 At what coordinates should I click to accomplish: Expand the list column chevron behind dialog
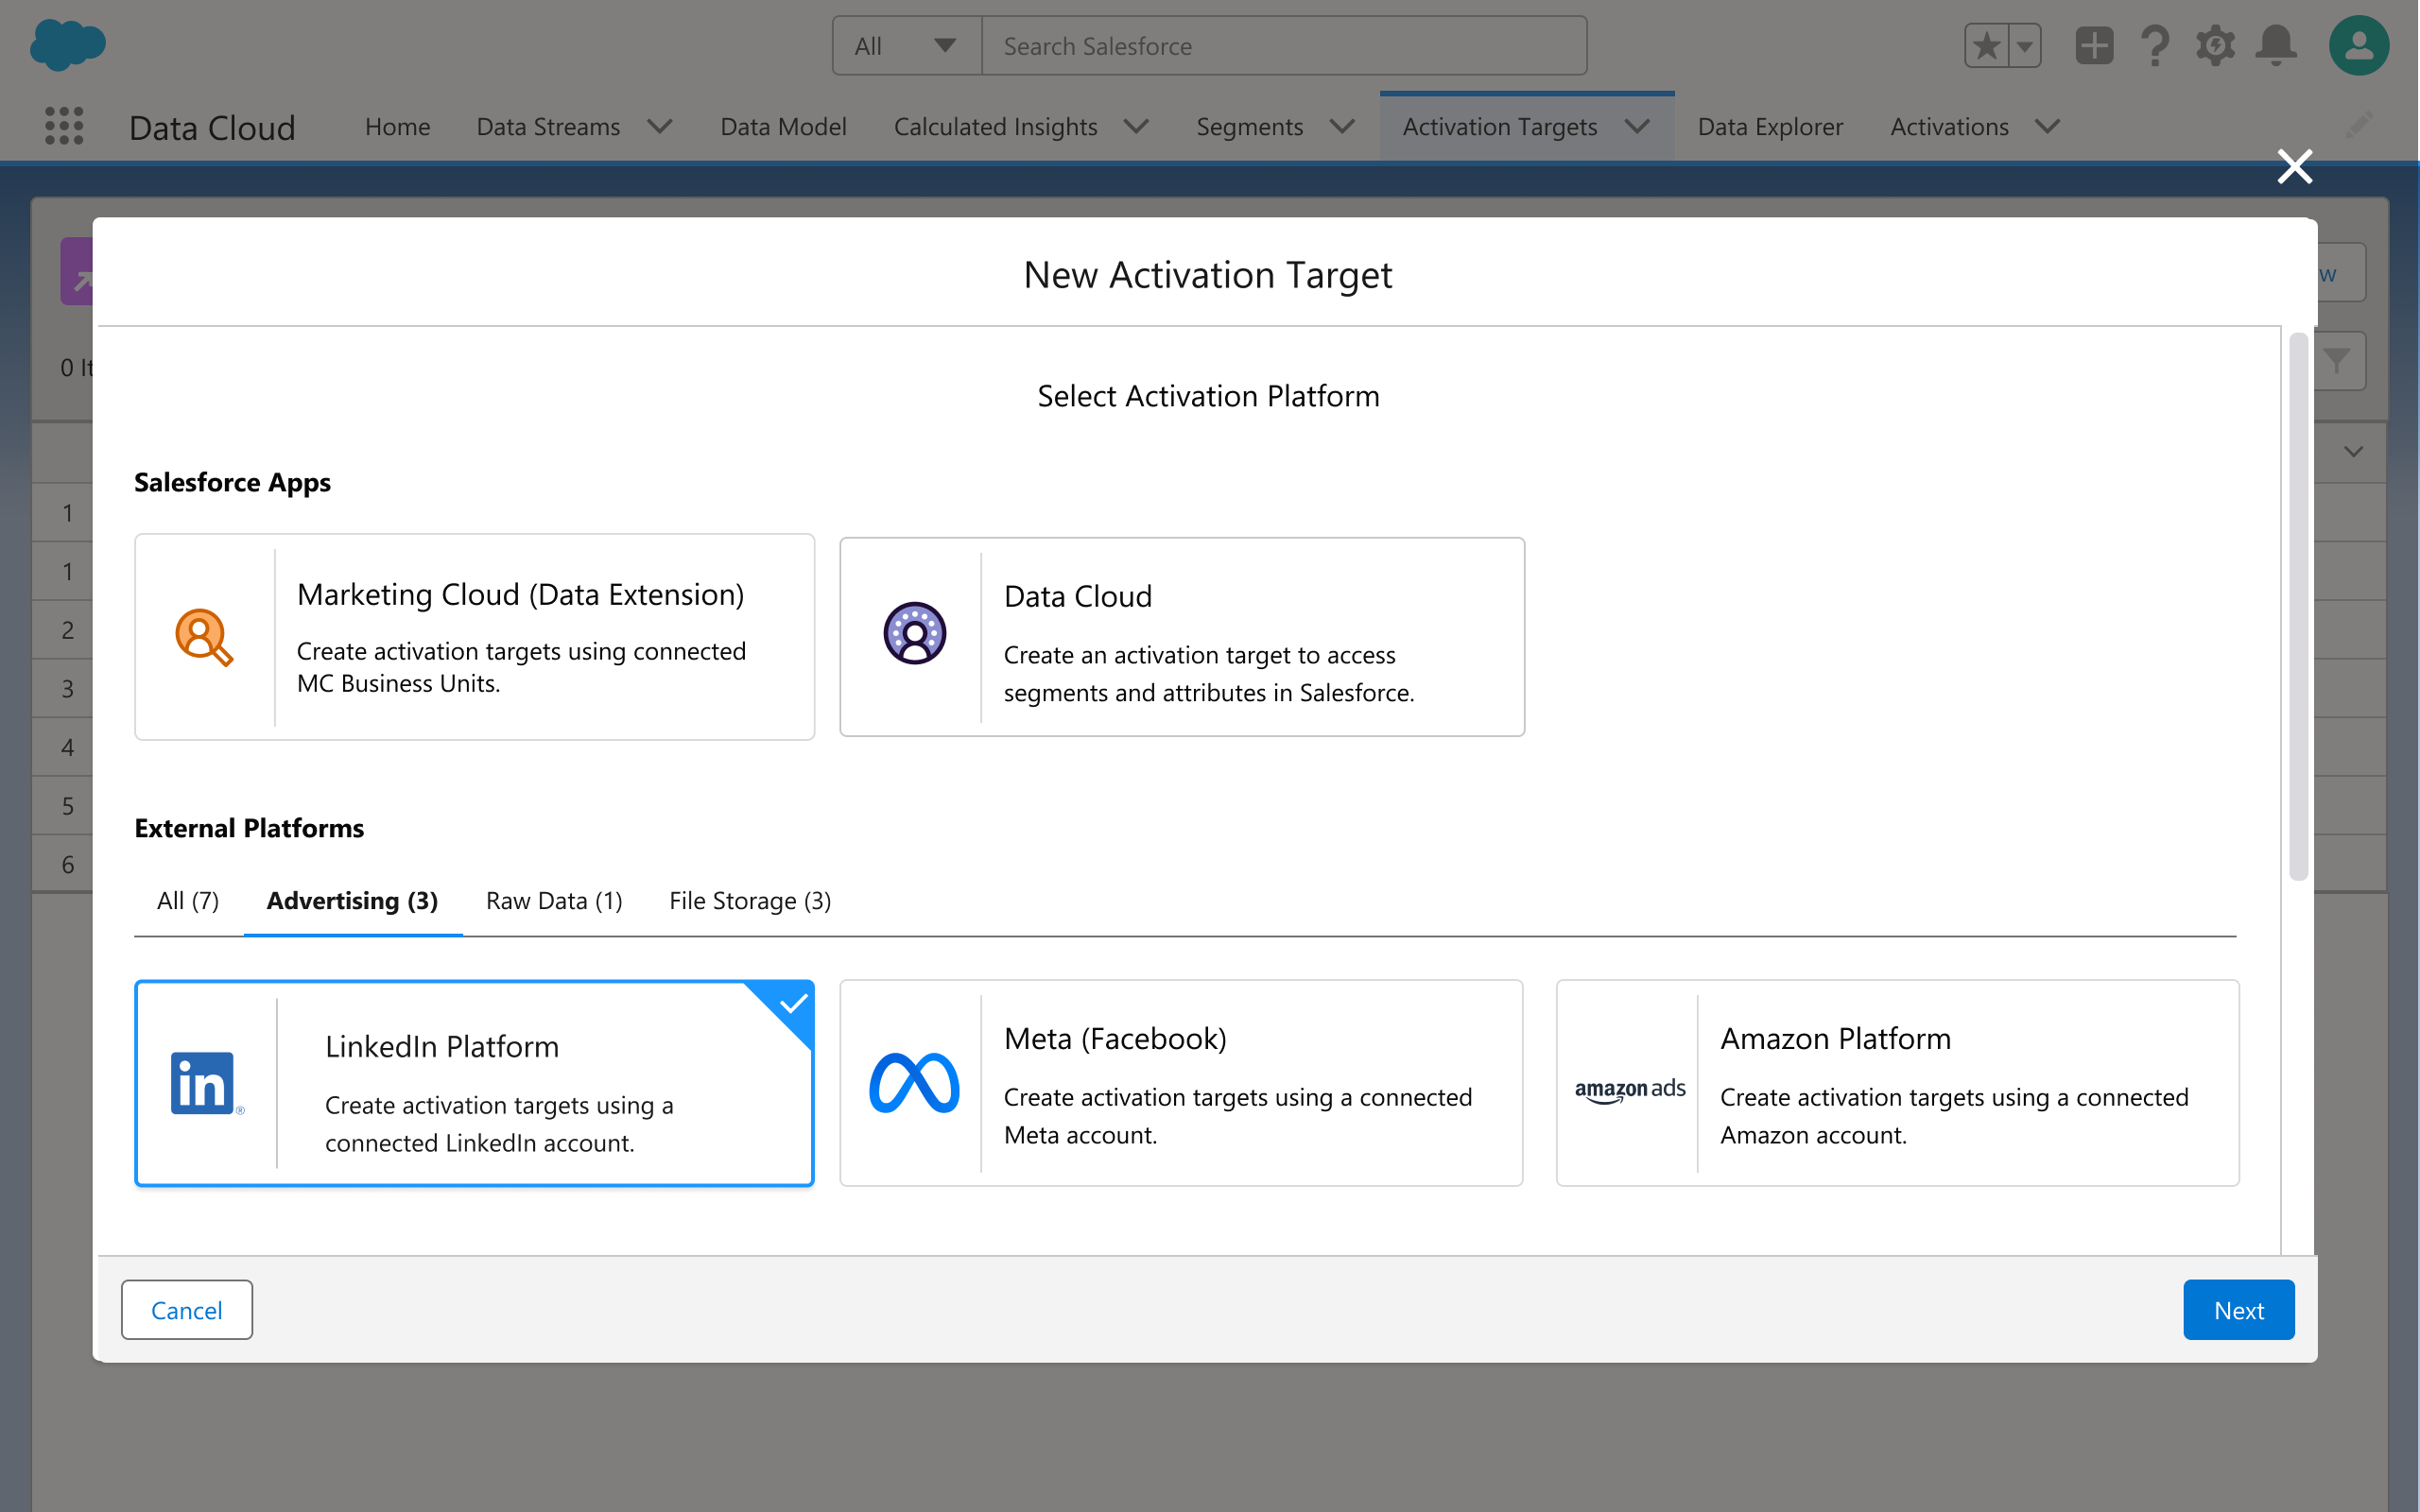pyautogui.click(x=2353, y=451)
